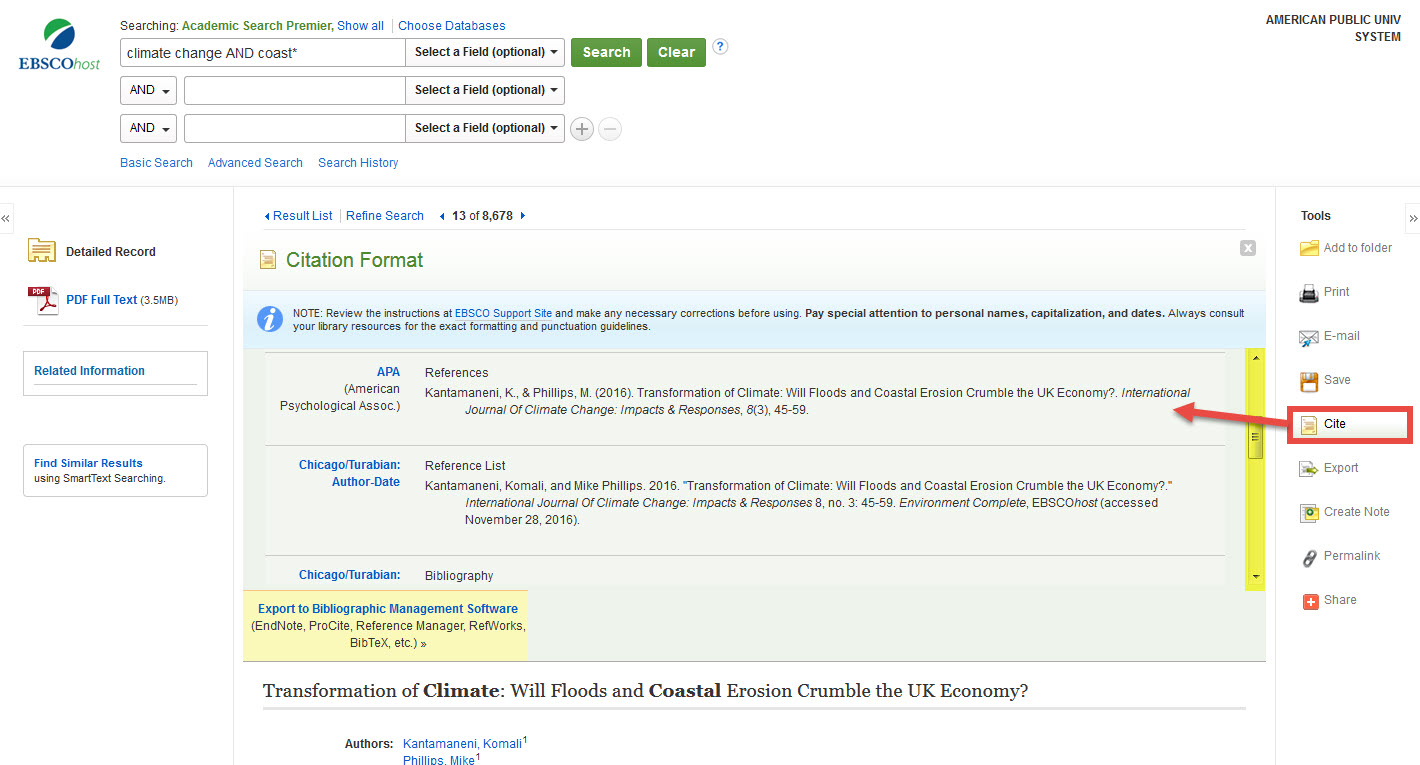
Task: Click the green Search button
Action: [606, 52]
